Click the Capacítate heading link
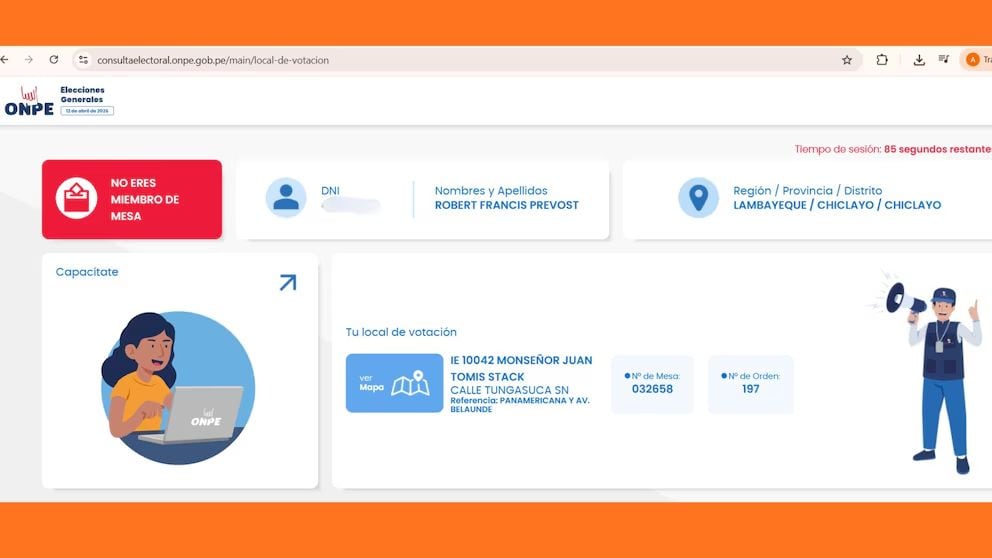The image size is (992, 558). click(x=87, y=272)
